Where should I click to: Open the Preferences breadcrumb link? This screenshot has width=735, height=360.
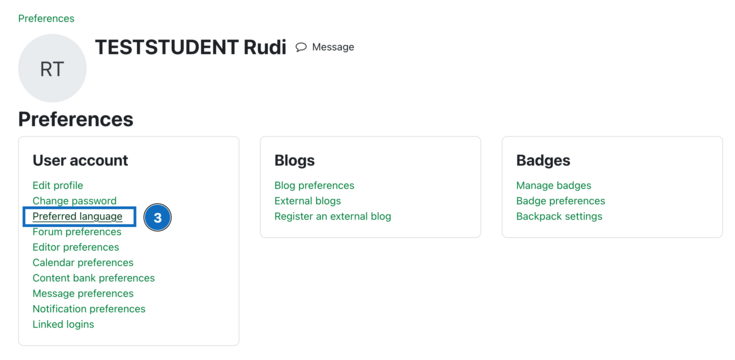[x=46, y=19]
